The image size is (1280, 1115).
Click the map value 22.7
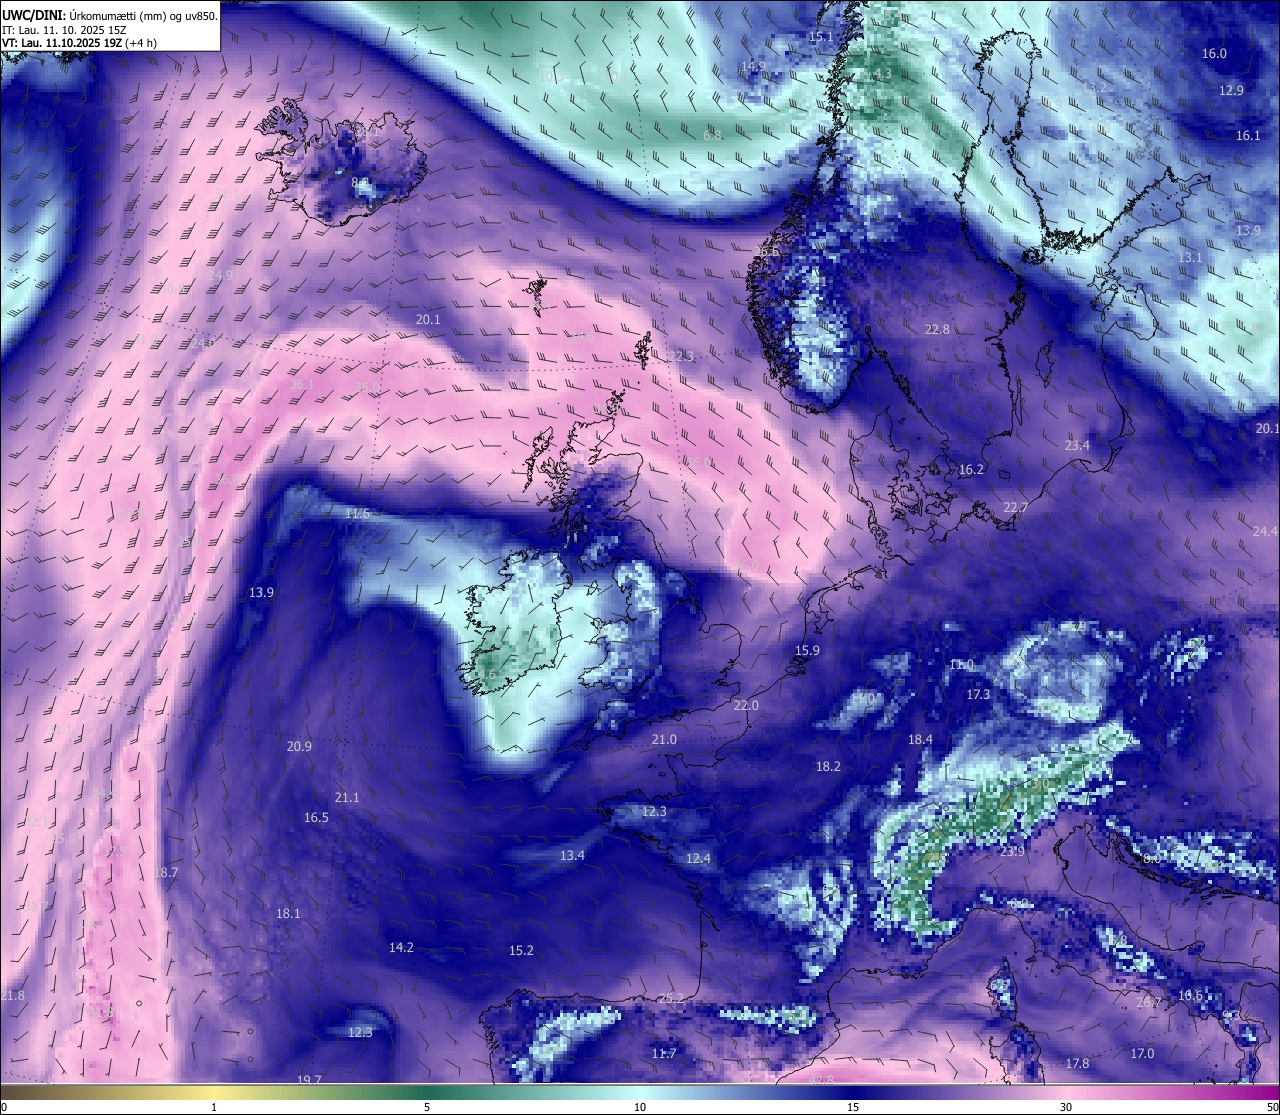point(1015,508)
